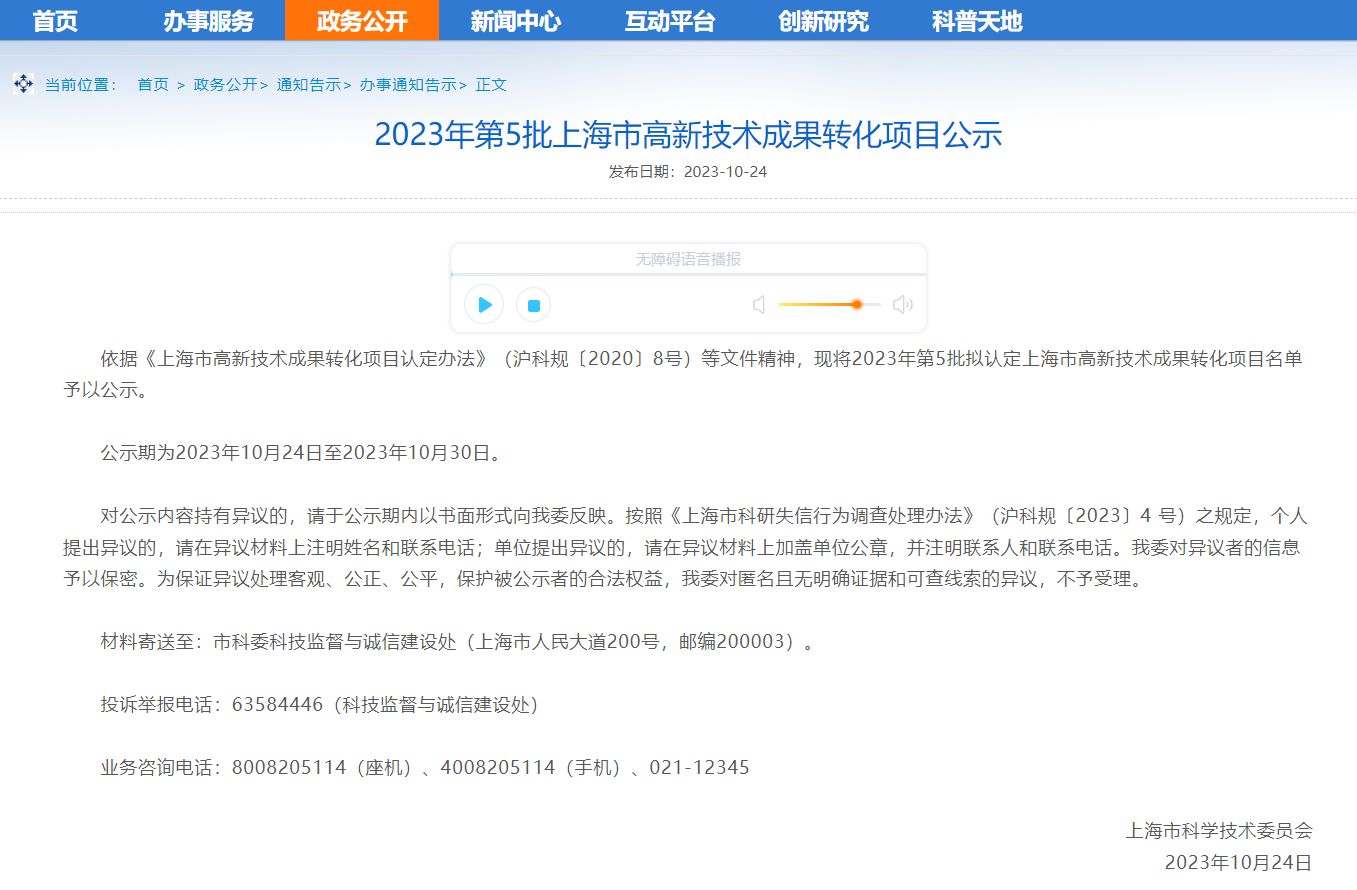This screenshot has height=890, width=1357.
Task: Open the 办事通知告示 breadcrumb link
Action: click(407, 85)
